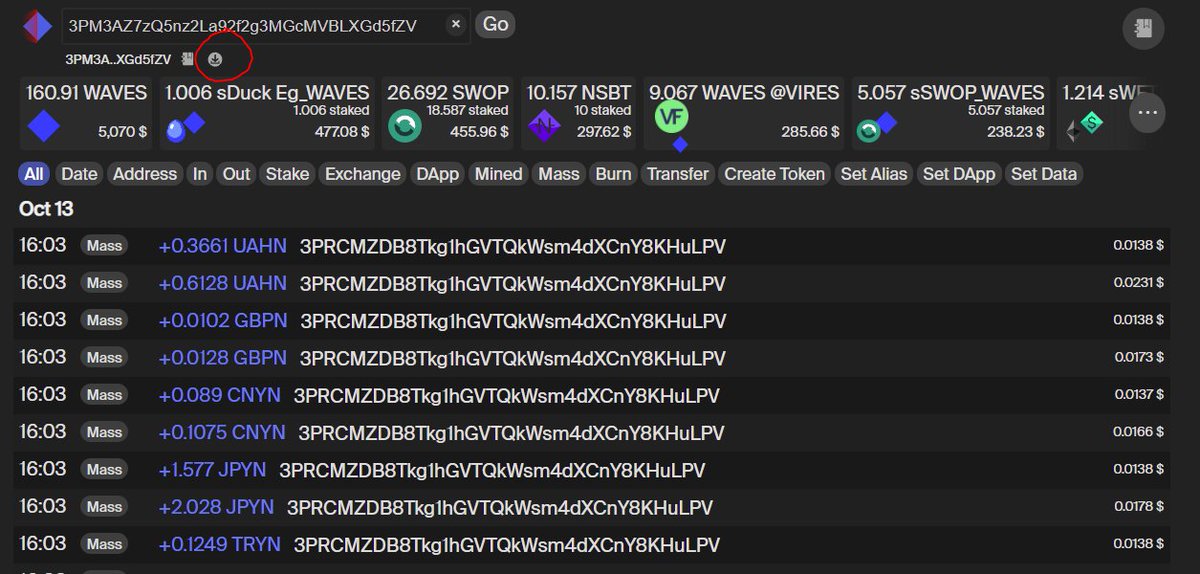
Task: Filter by Mined transactions
Action: click(x=498, y=174)
